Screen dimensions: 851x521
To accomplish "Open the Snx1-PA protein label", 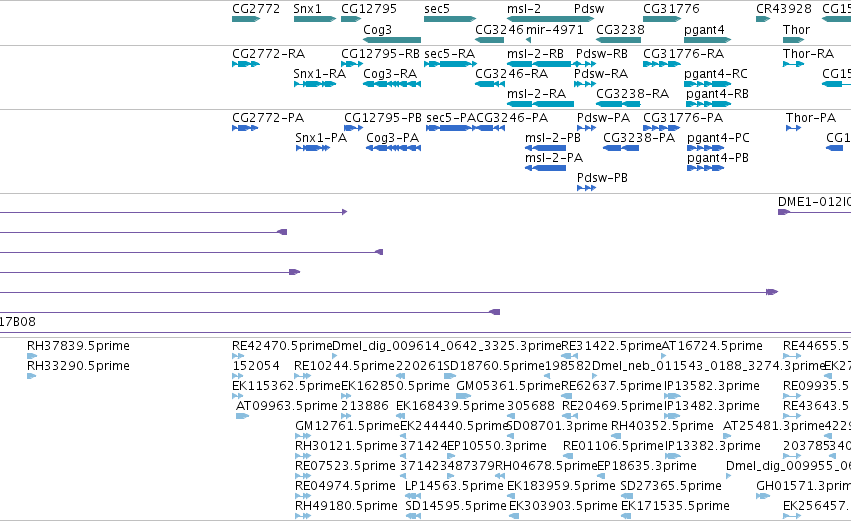I will coord(321,138).
